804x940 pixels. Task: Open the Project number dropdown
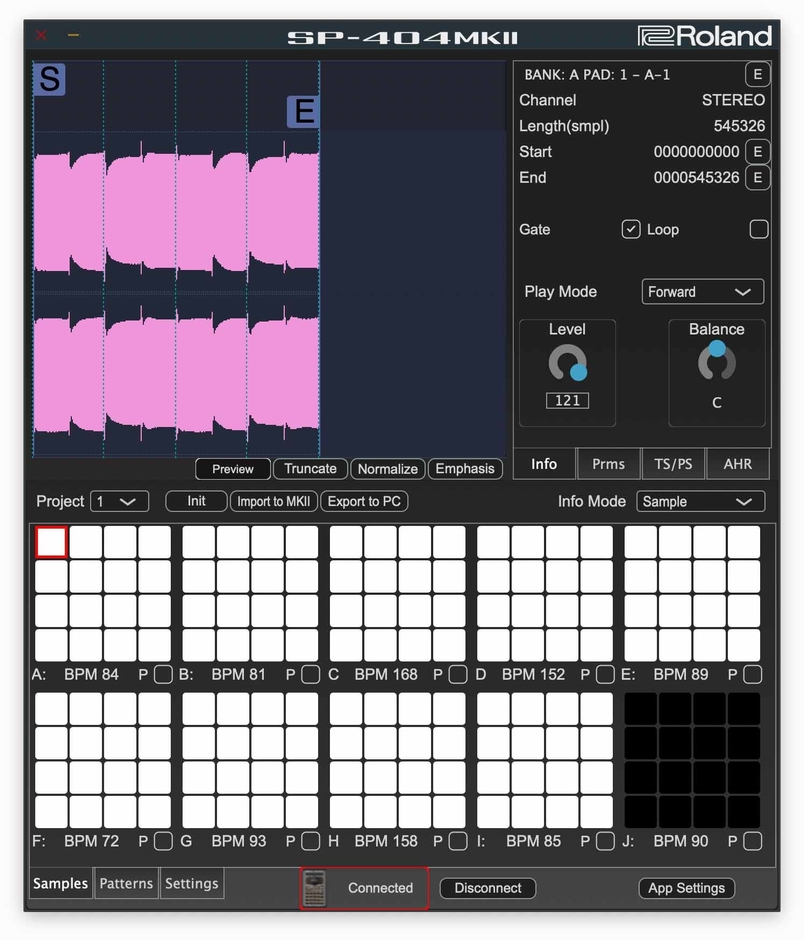119,501
